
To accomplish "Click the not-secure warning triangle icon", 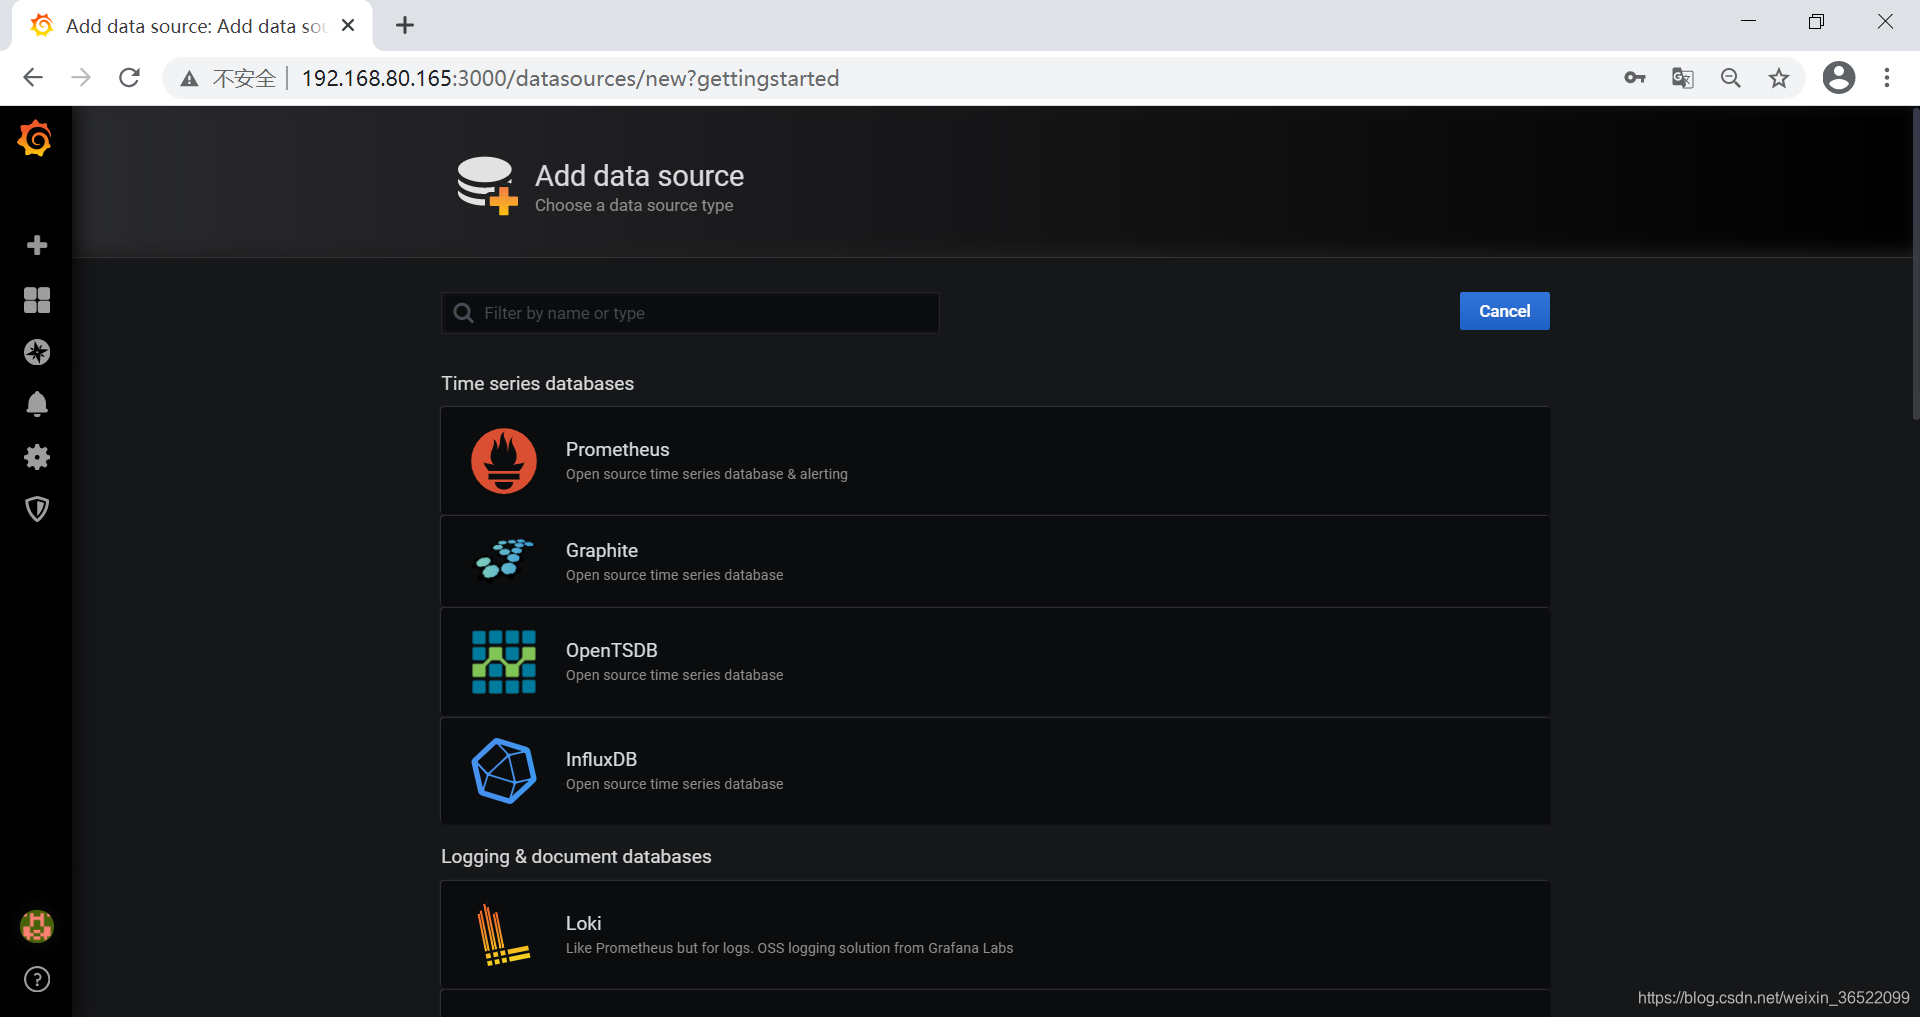I will (189, 79).
